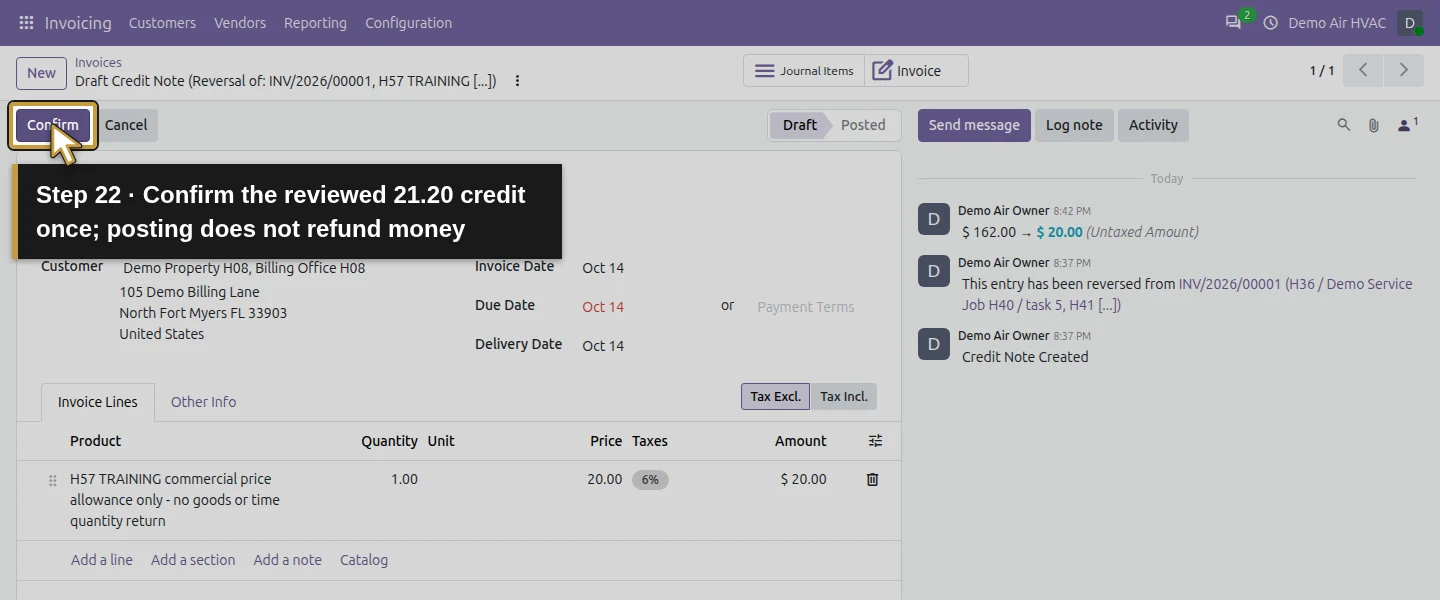Show followers person icon
1440x600 pixels.
pyautogui.click(x=1408, y=125)
